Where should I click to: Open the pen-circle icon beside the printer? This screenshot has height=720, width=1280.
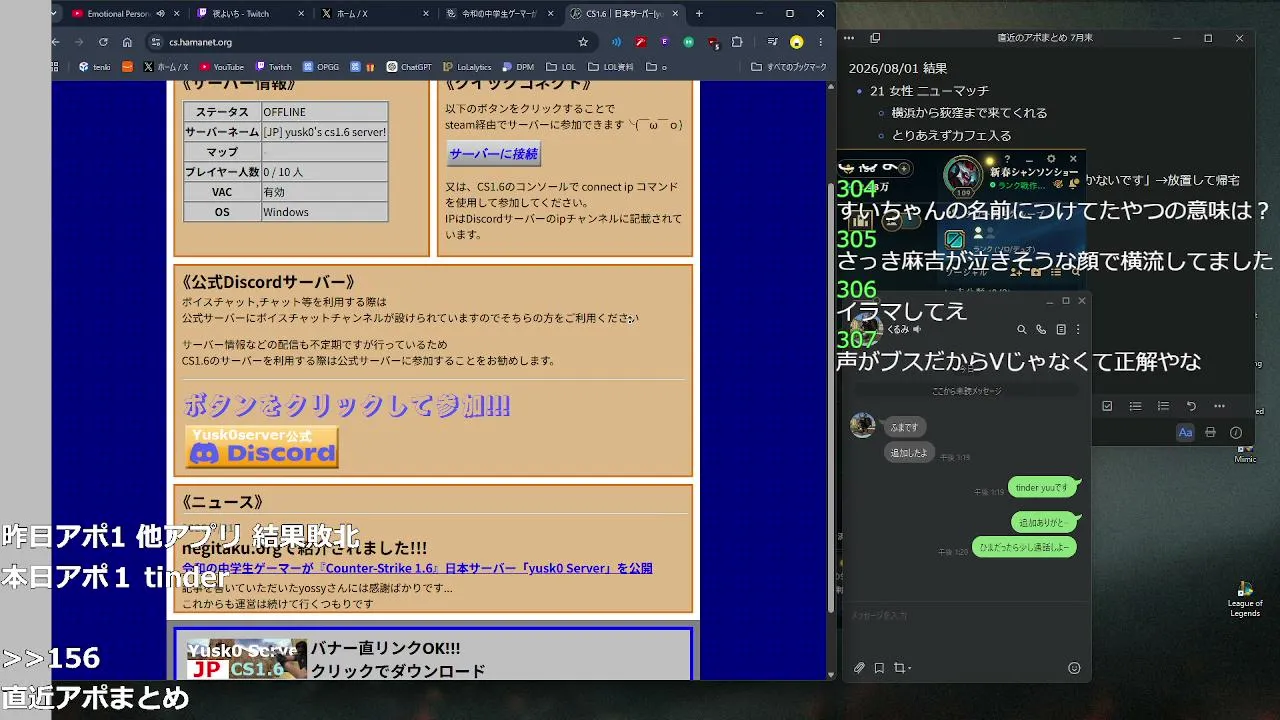coord(1236,433)
